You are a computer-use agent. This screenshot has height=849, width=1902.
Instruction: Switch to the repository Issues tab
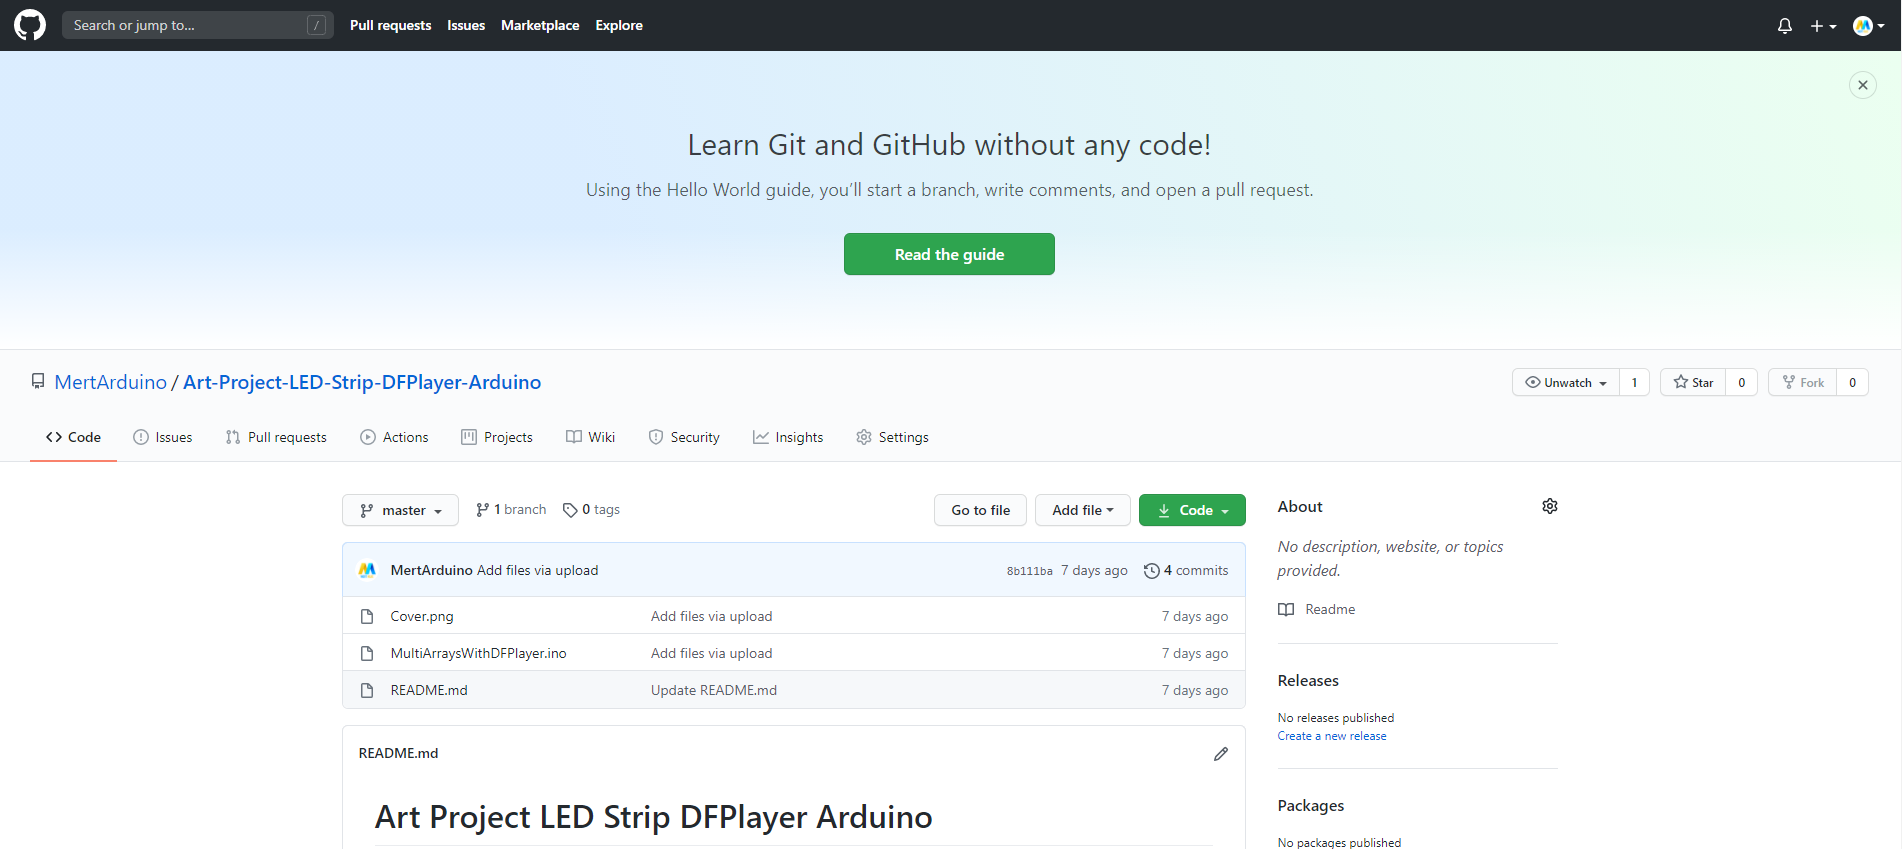pyautogui.click(x=162, y=437)
